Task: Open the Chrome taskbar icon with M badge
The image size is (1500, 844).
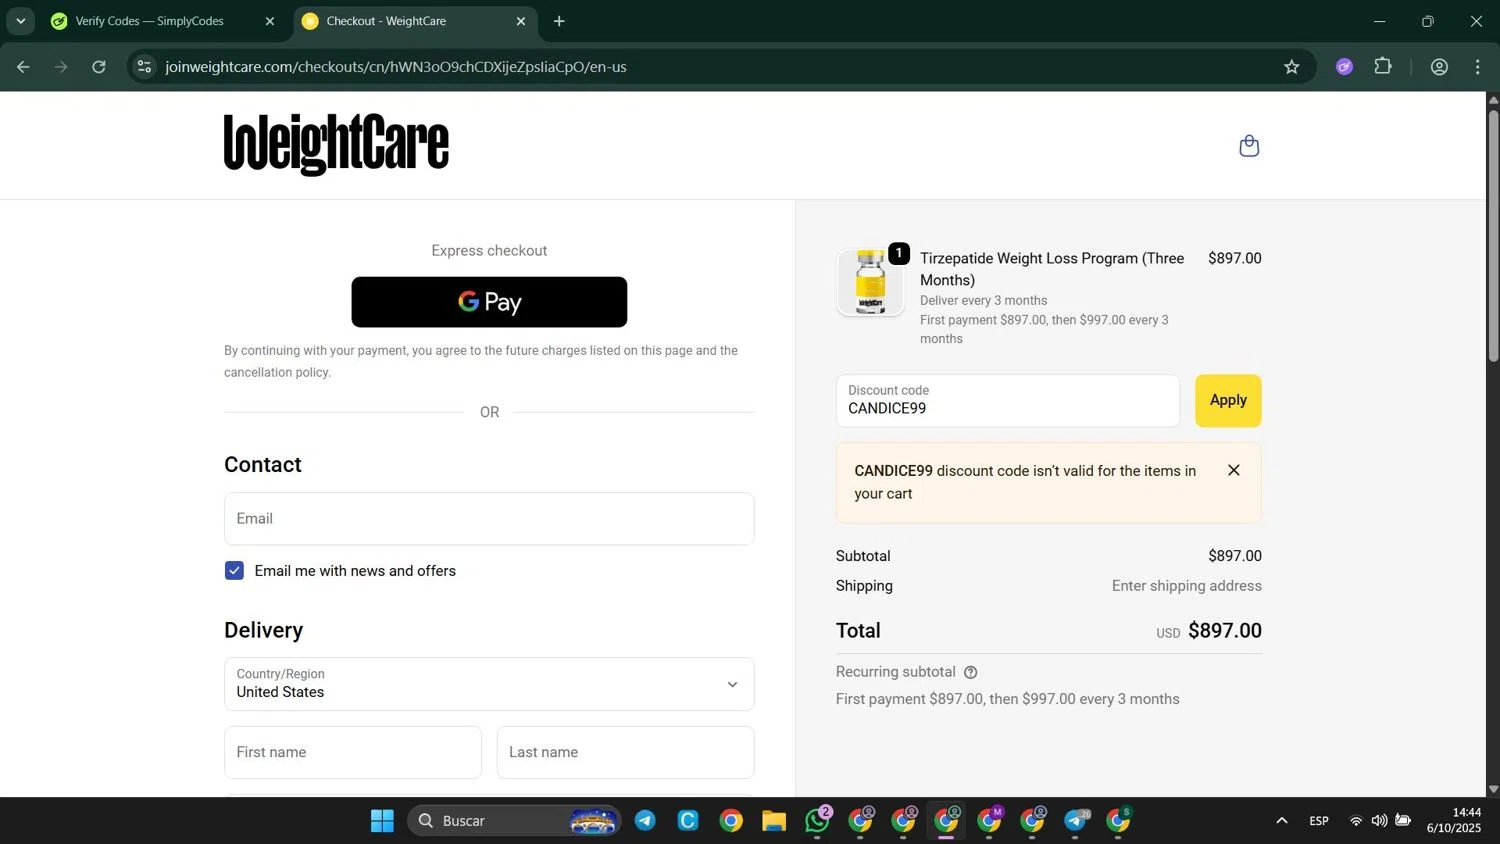Action: pyautogui.click(x=990, y=821)
